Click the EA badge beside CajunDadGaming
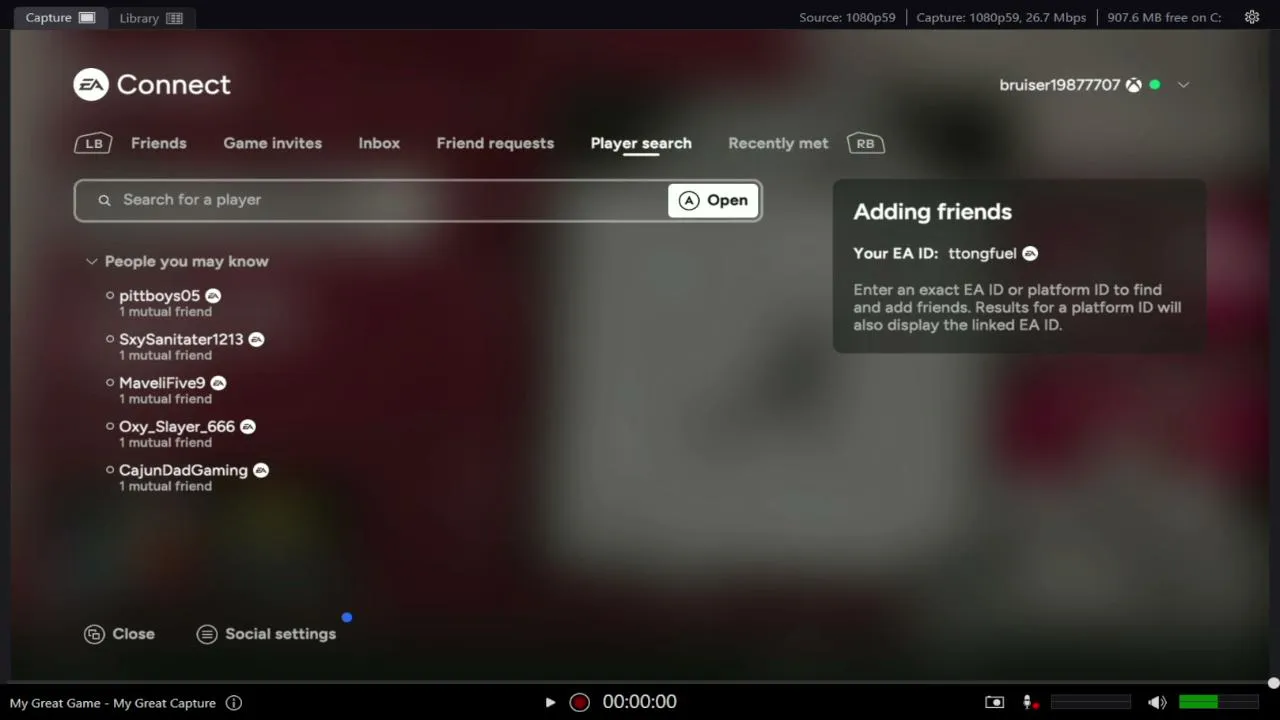Screen dimensions: 1280x720 click(x=261, y=470)
